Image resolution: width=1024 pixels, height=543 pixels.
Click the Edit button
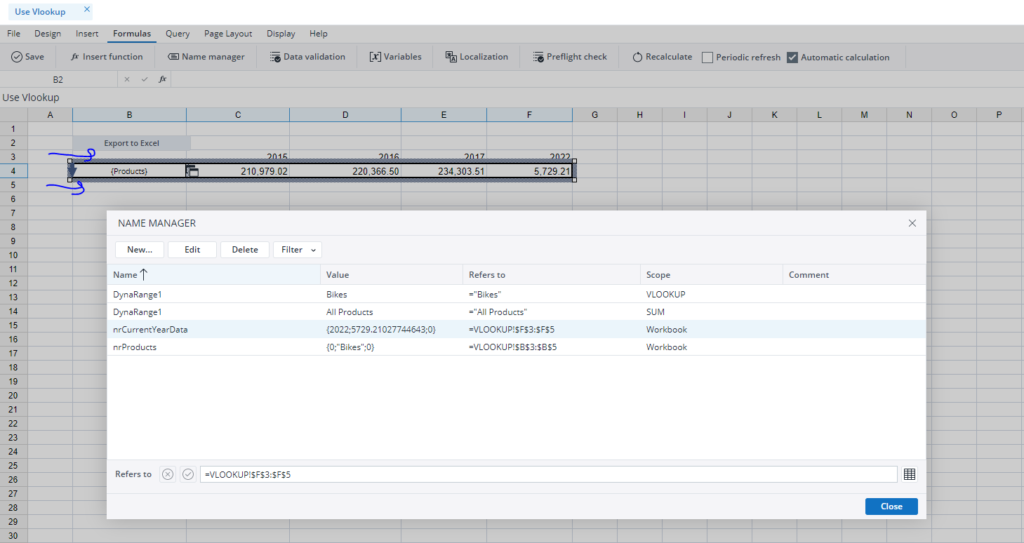[x=192, y=250]
